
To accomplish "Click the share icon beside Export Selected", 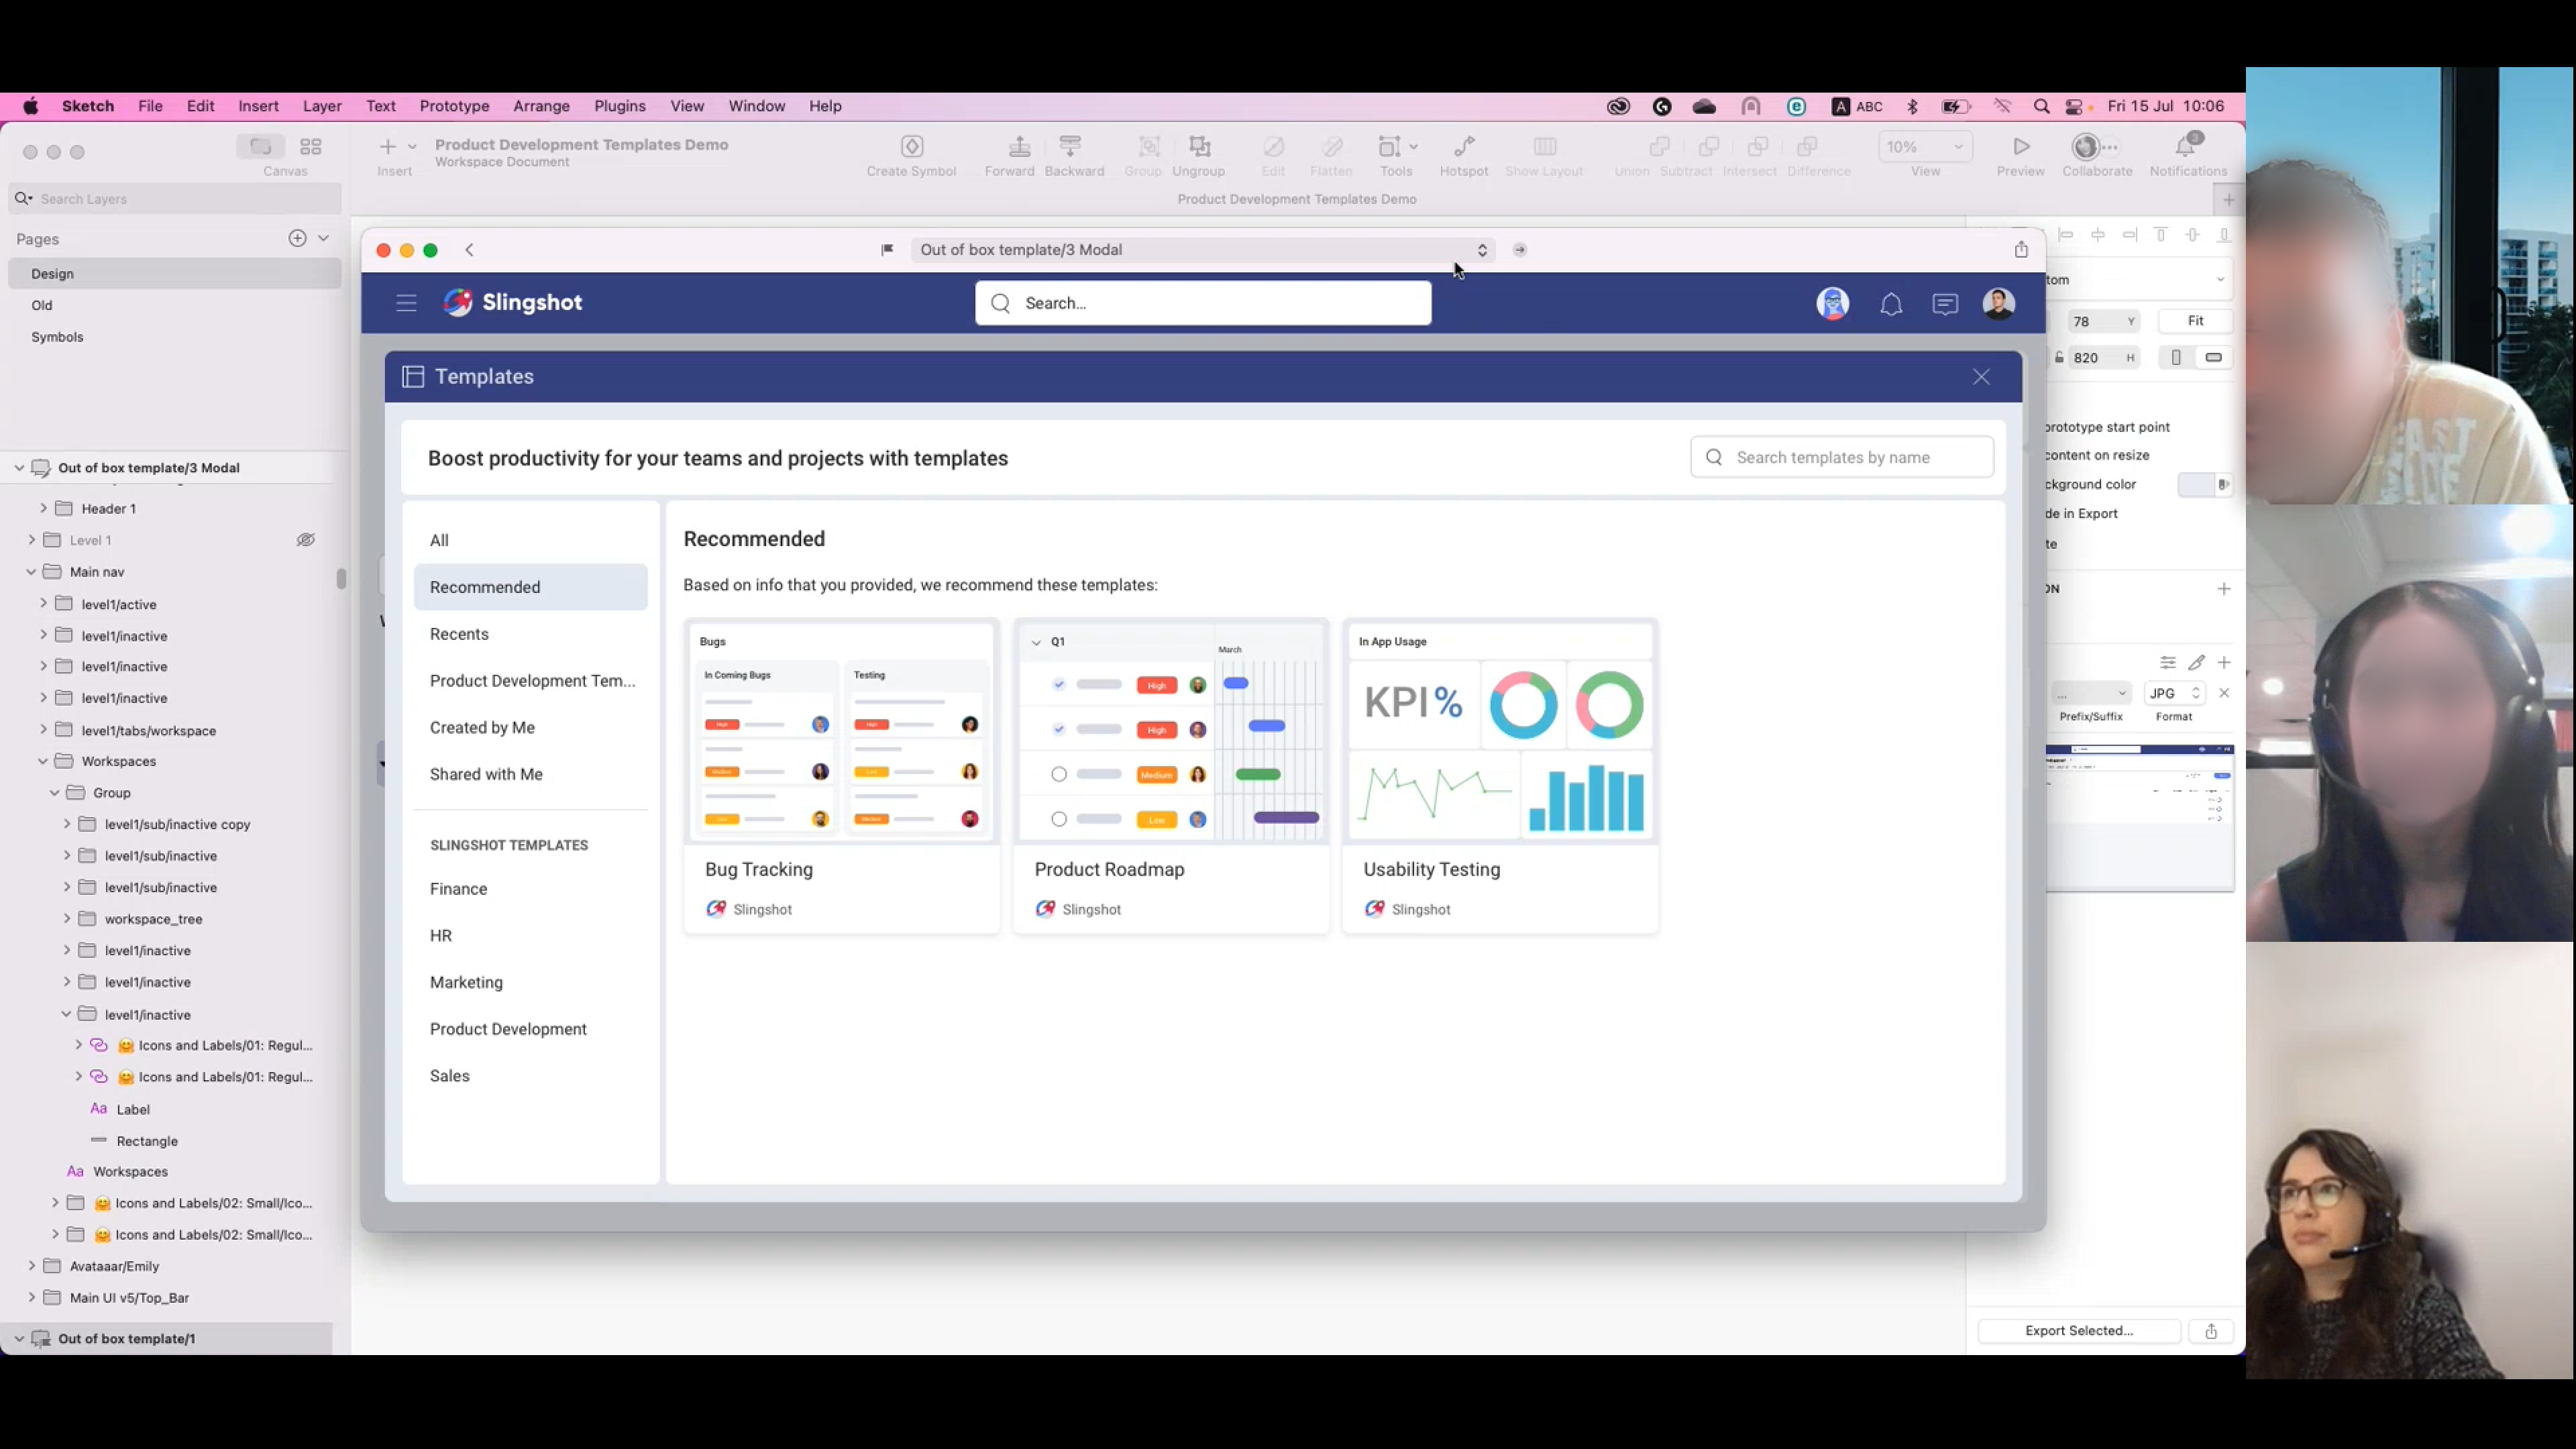I will [x=2211, y=1331].
